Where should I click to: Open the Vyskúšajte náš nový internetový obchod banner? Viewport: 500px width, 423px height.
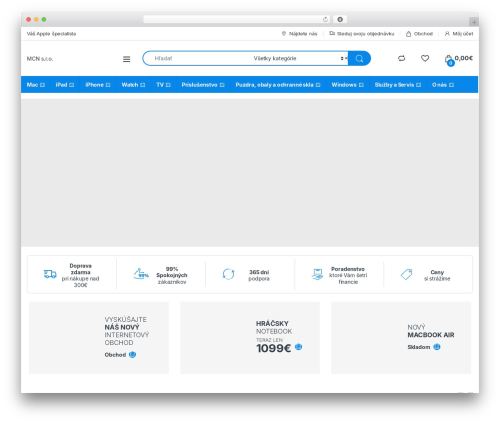pyautogui.click(x=99, y=338)
